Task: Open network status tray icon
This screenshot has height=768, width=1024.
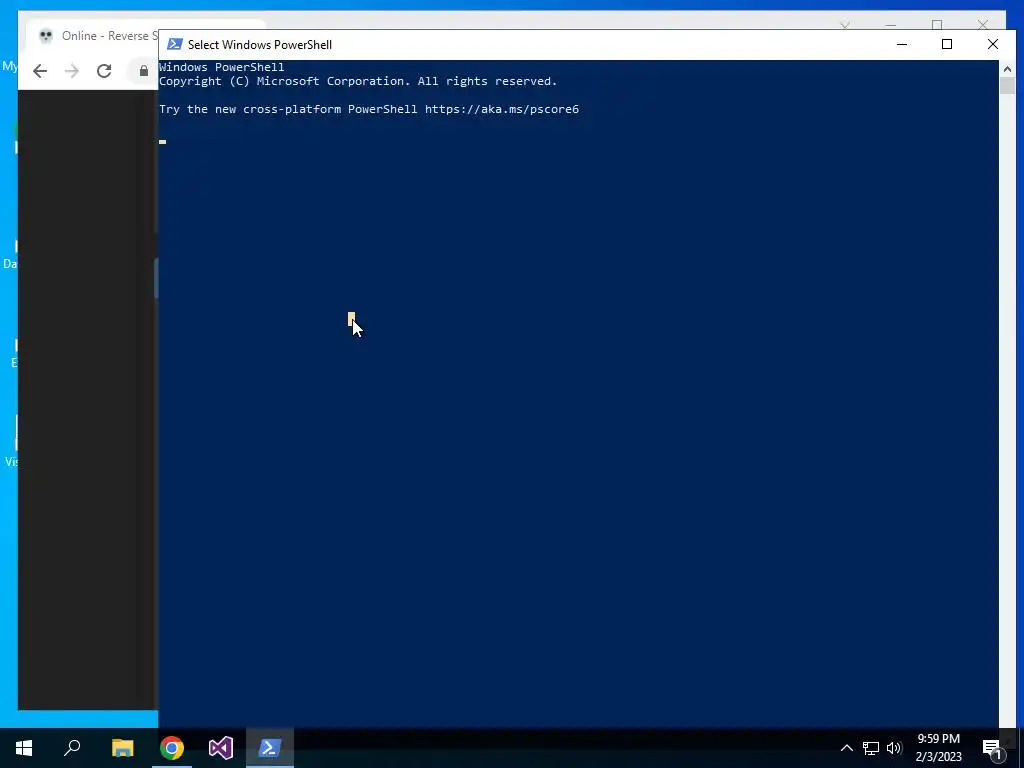Action: pos(871,748)
